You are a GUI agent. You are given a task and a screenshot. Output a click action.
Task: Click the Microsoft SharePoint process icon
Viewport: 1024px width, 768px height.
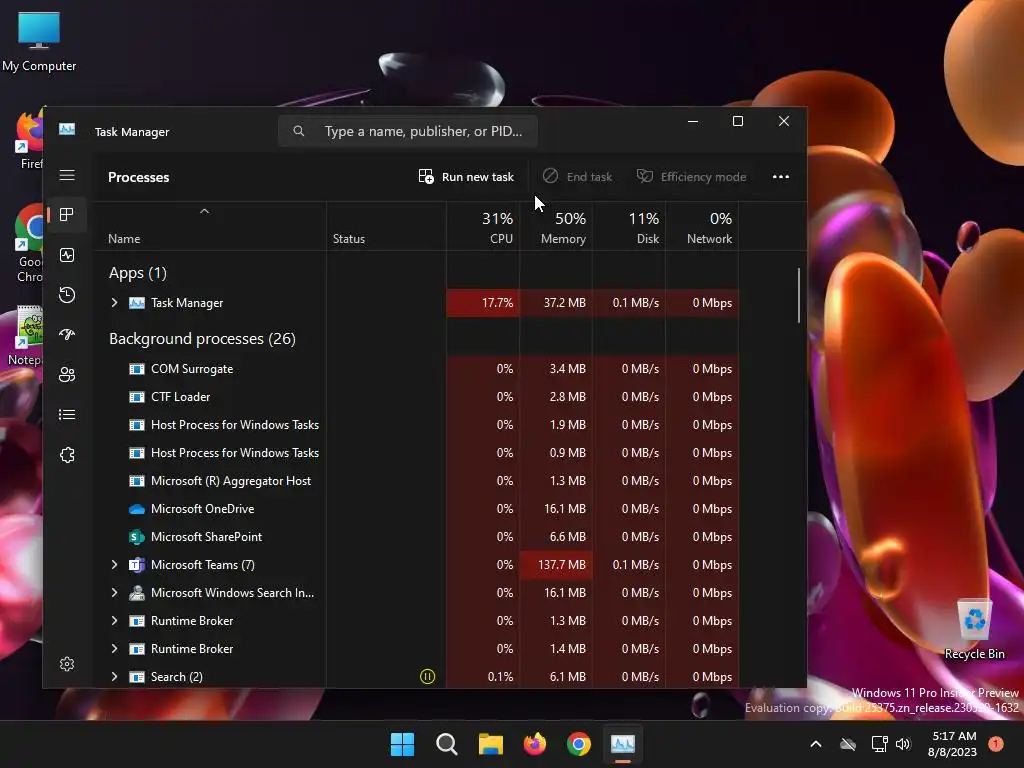[136, 537]
